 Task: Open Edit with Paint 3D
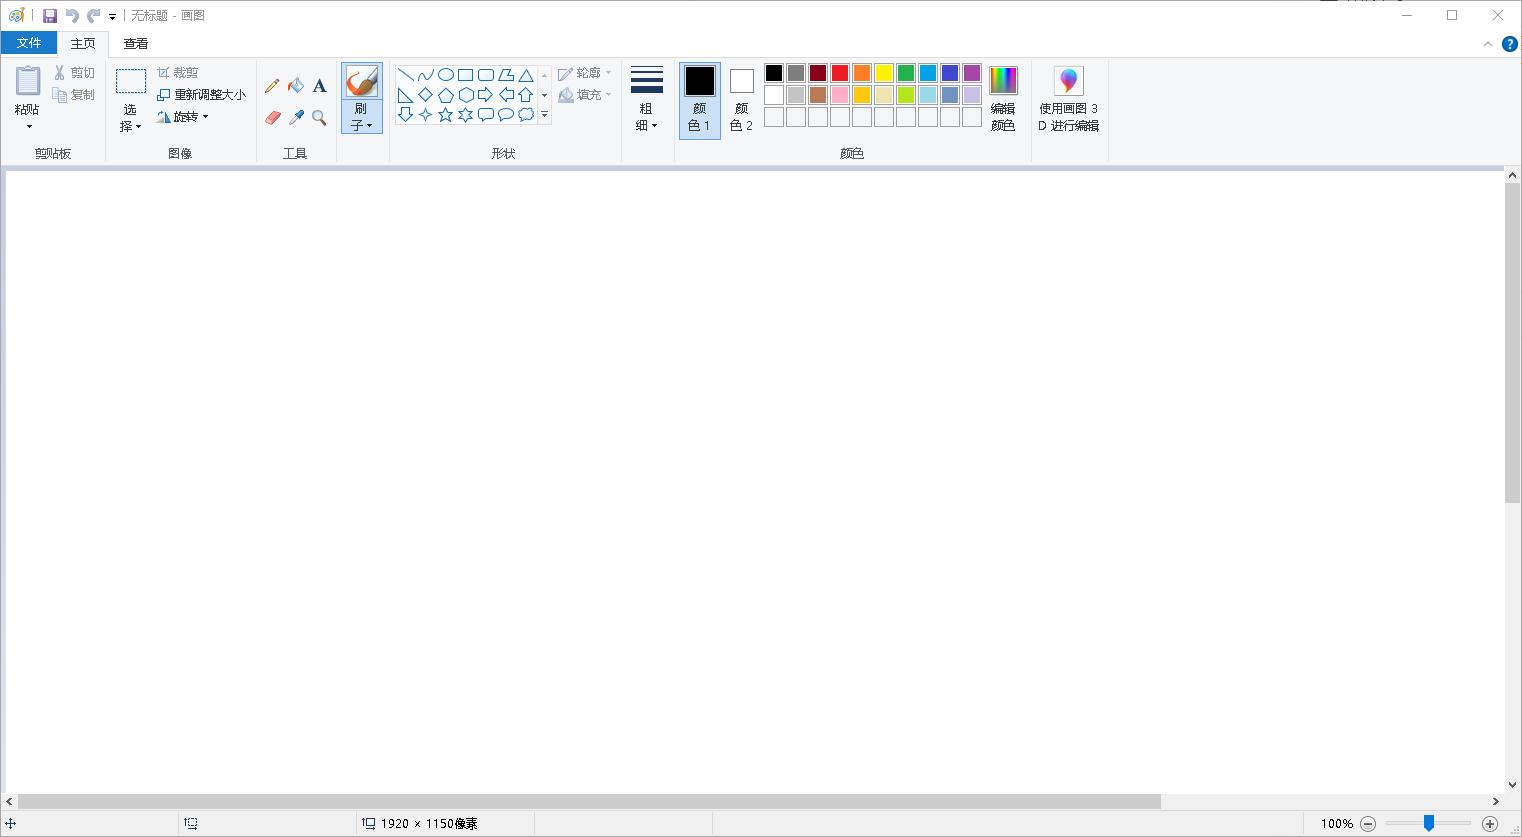pos(1068,99)
